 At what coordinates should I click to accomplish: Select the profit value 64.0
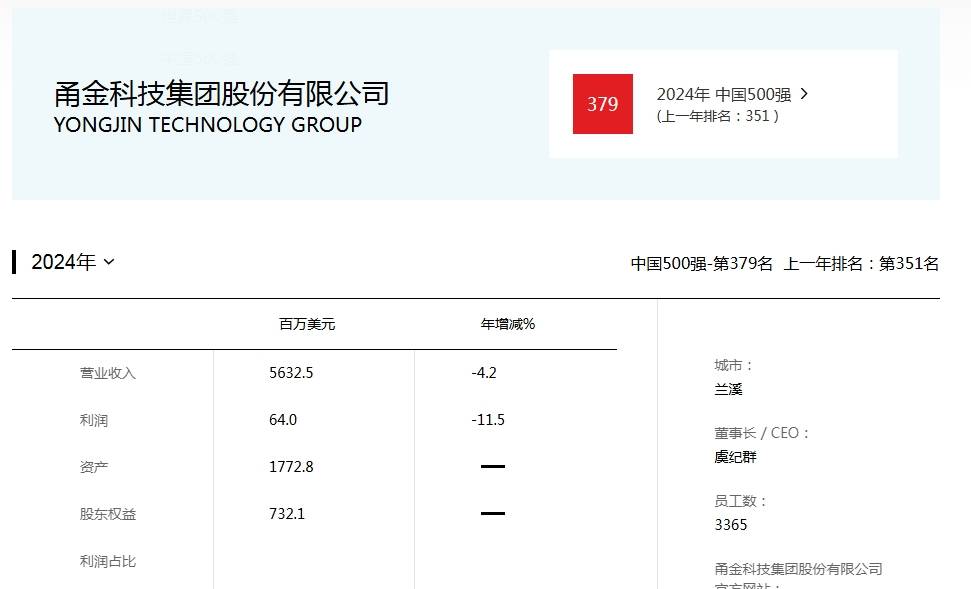click(x=283, y=420)
